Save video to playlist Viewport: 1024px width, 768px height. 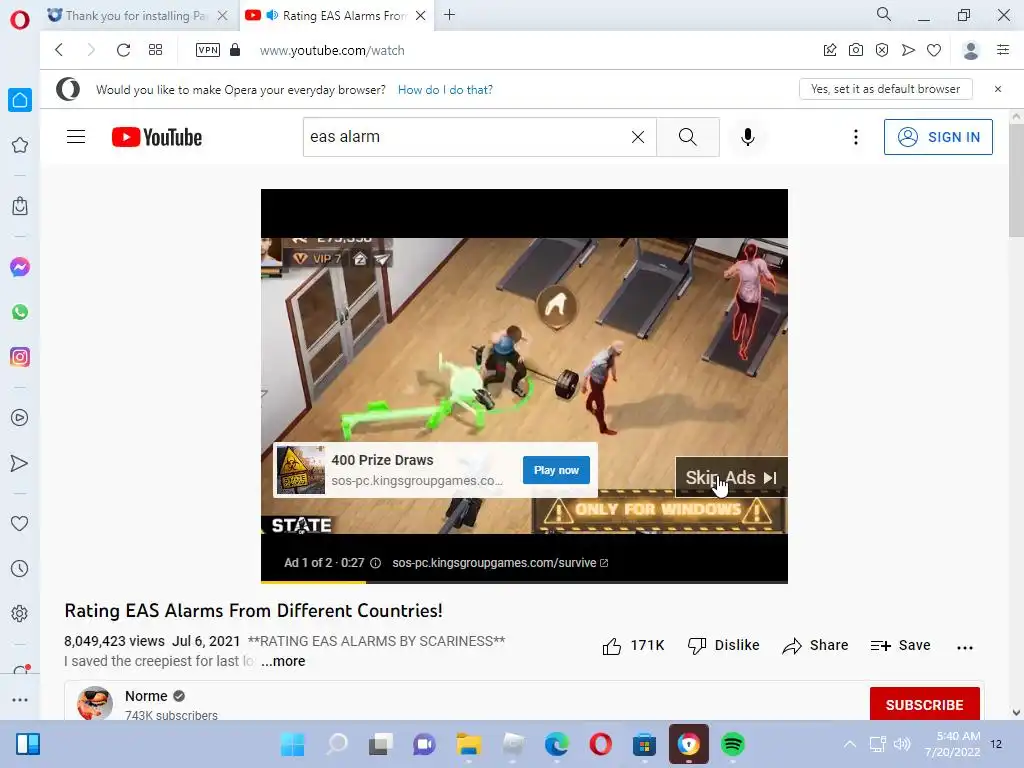point(900,645)
